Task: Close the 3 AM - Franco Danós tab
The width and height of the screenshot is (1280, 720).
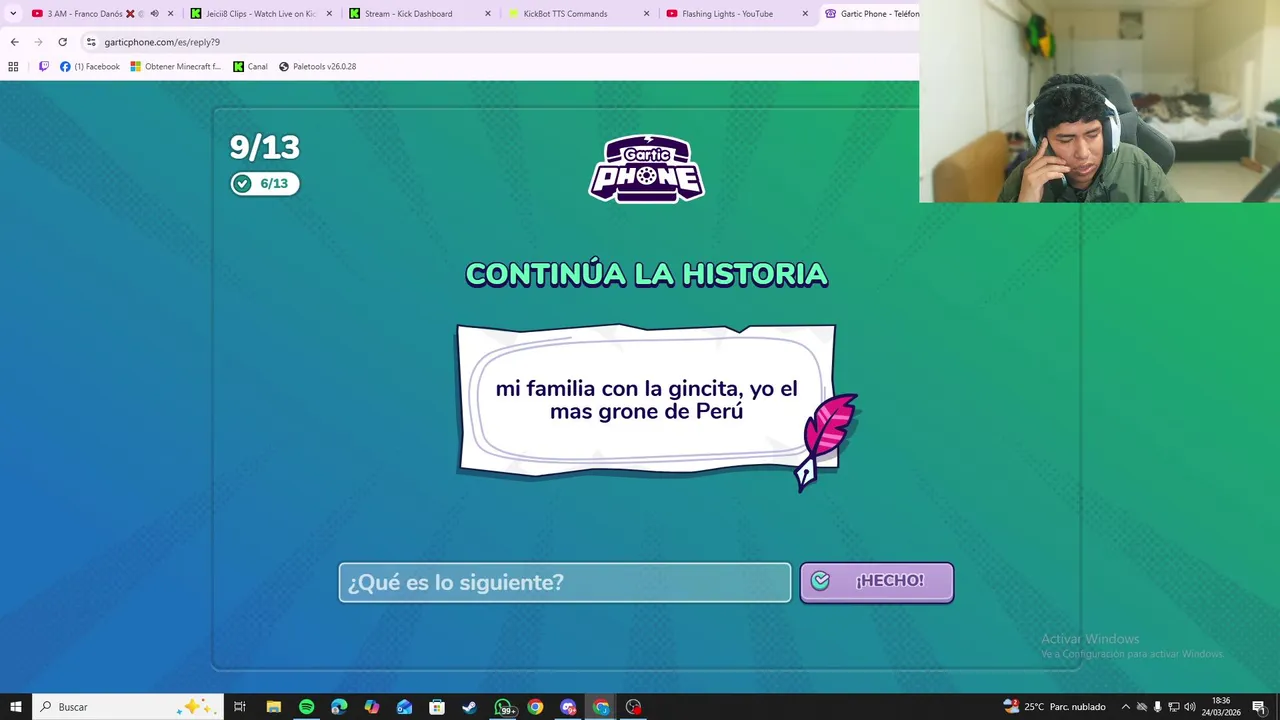Action: (170, 14)
